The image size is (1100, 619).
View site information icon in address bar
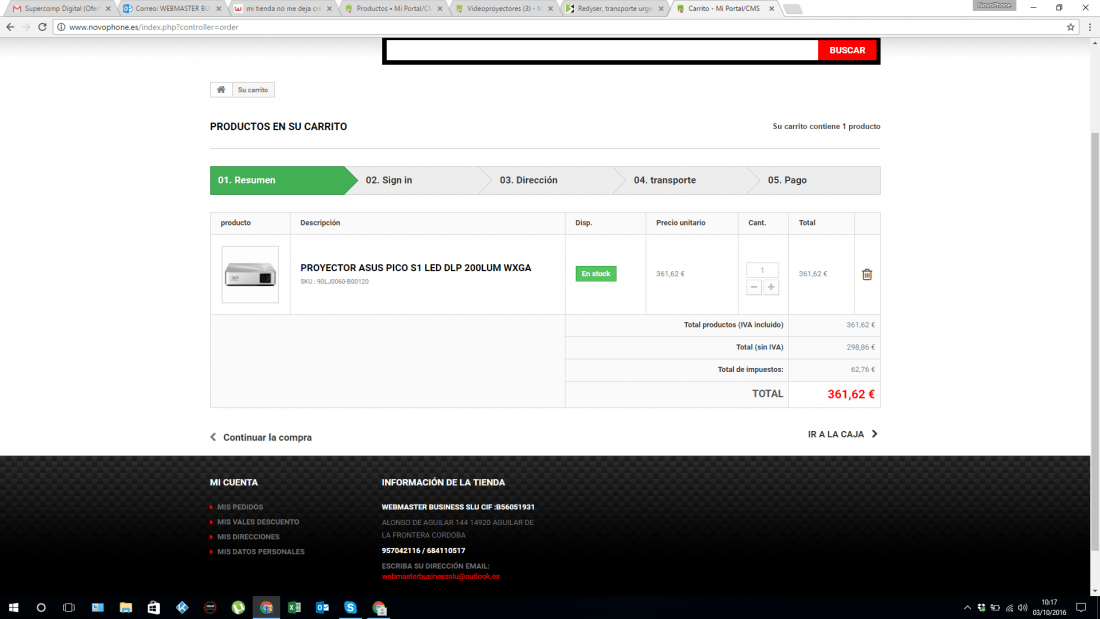[61, 27]
